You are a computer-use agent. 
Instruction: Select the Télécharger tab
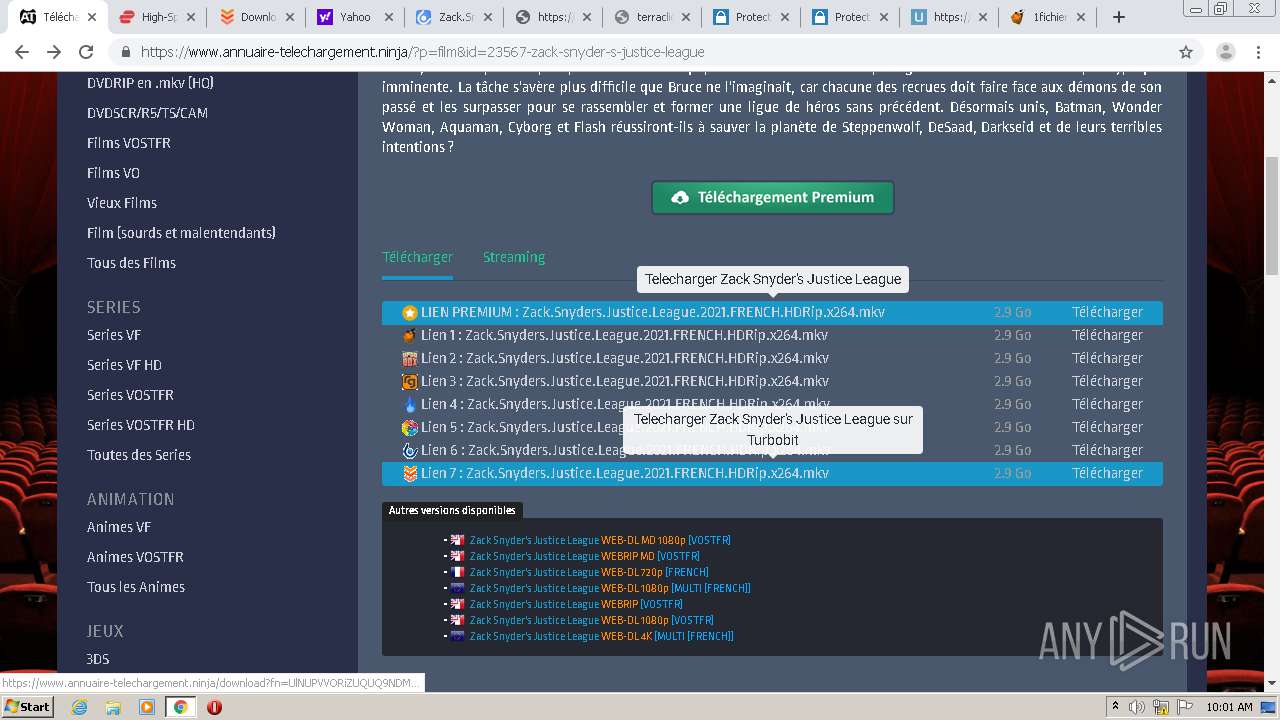point(417,257)
